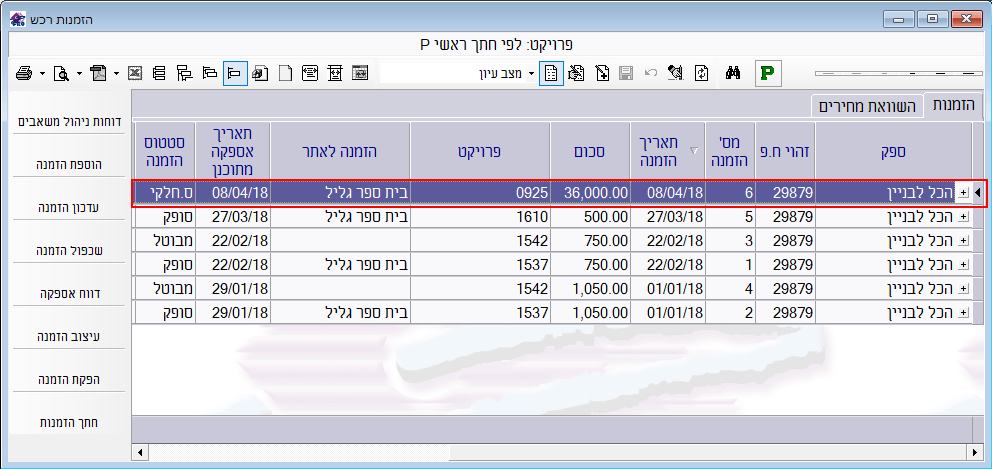Open the dropdown arrow beside the printer icon
992x469 pixels.
(43, 73)
